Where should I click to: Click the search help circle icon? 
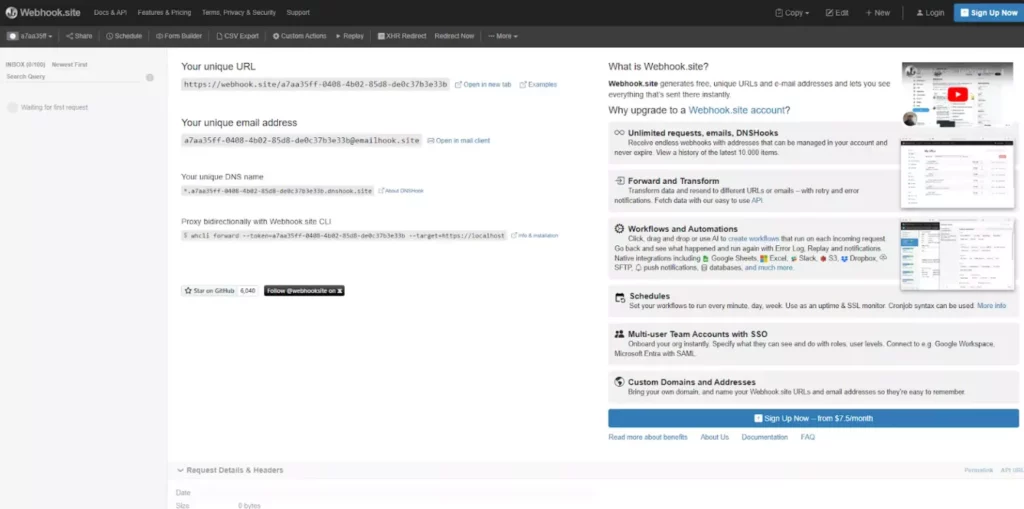pos(150,78)
